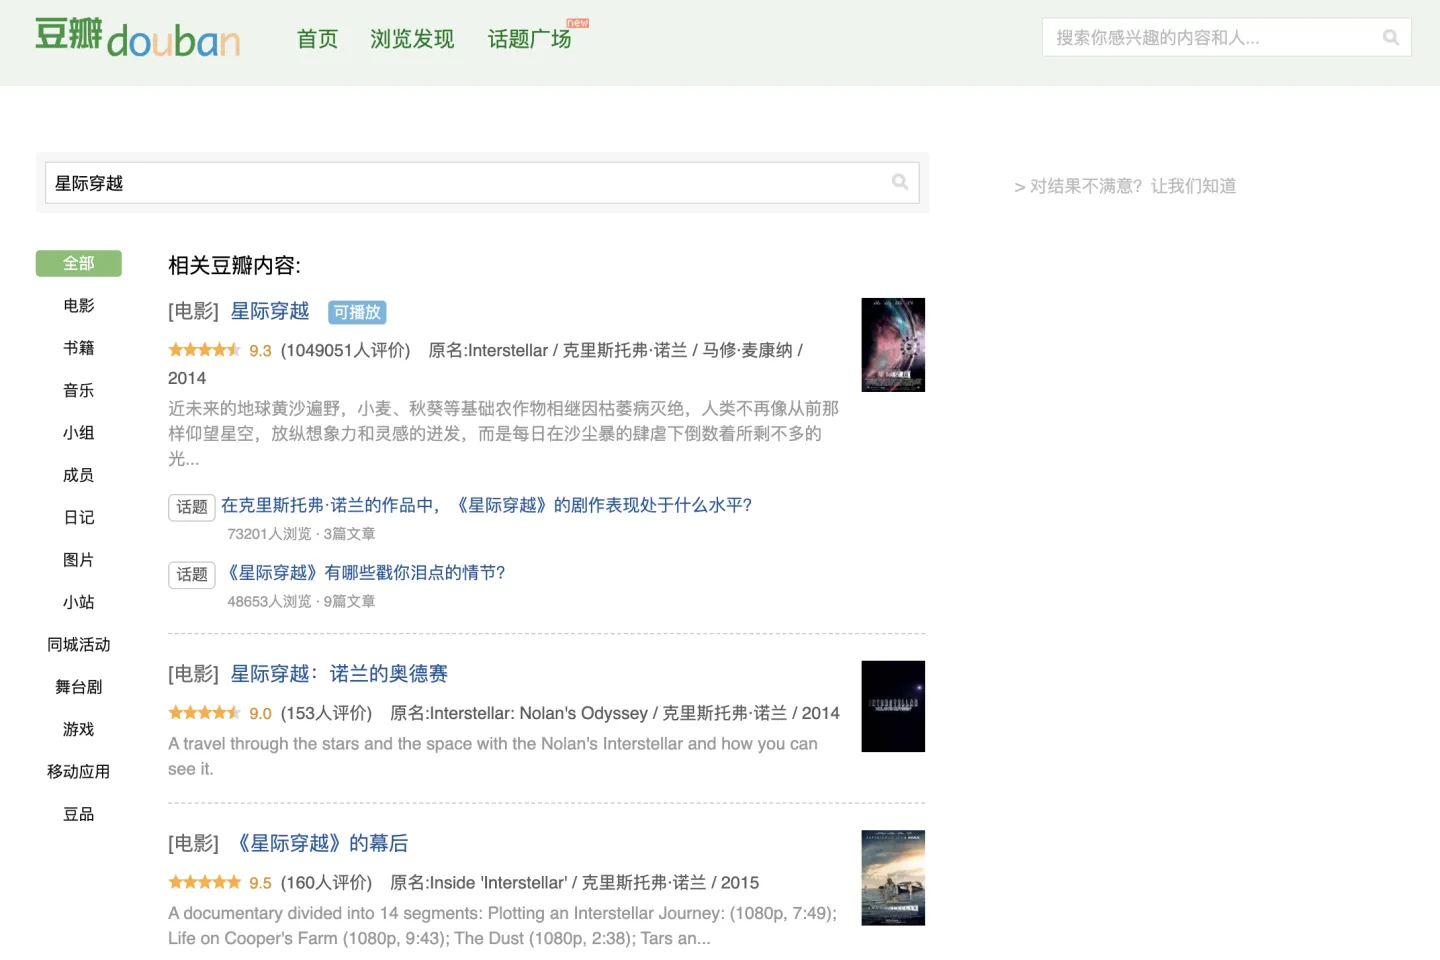Select the 小组 category filter
Image resolution: width=1440 pixels, height=960 pixels.
79,433
